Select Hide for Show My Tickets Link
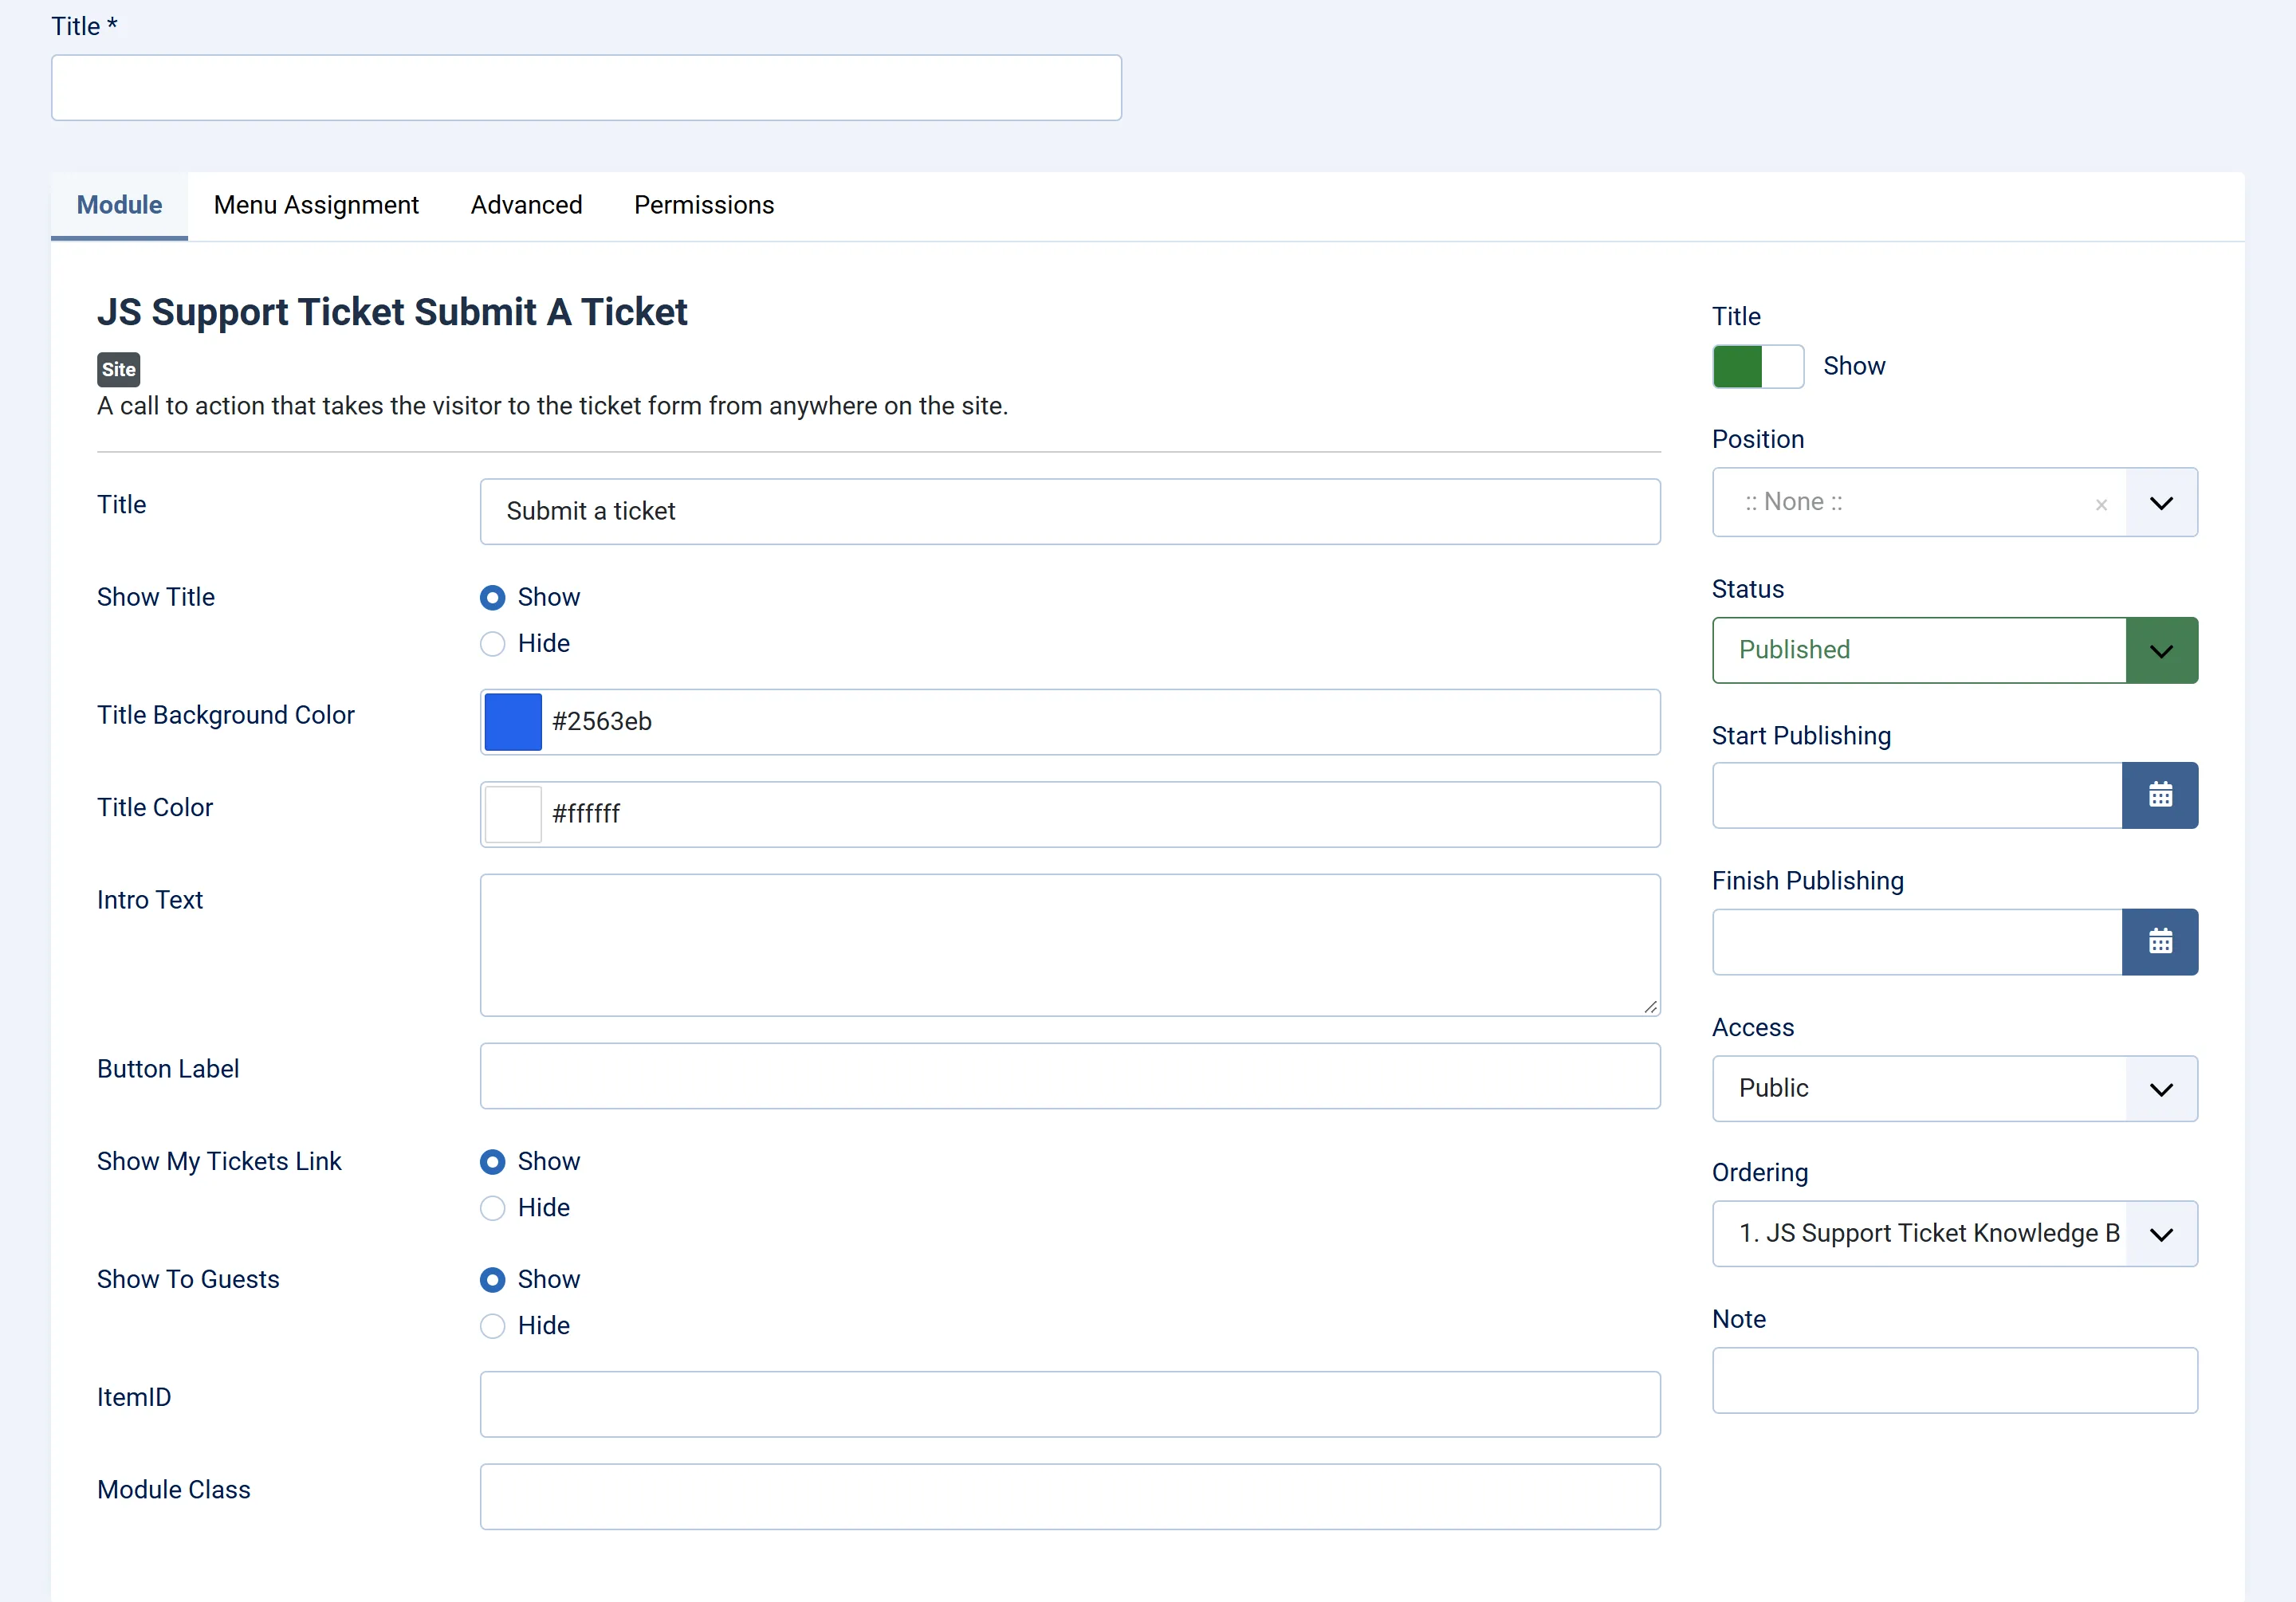The image size is (2296, 1602). 492,1208
